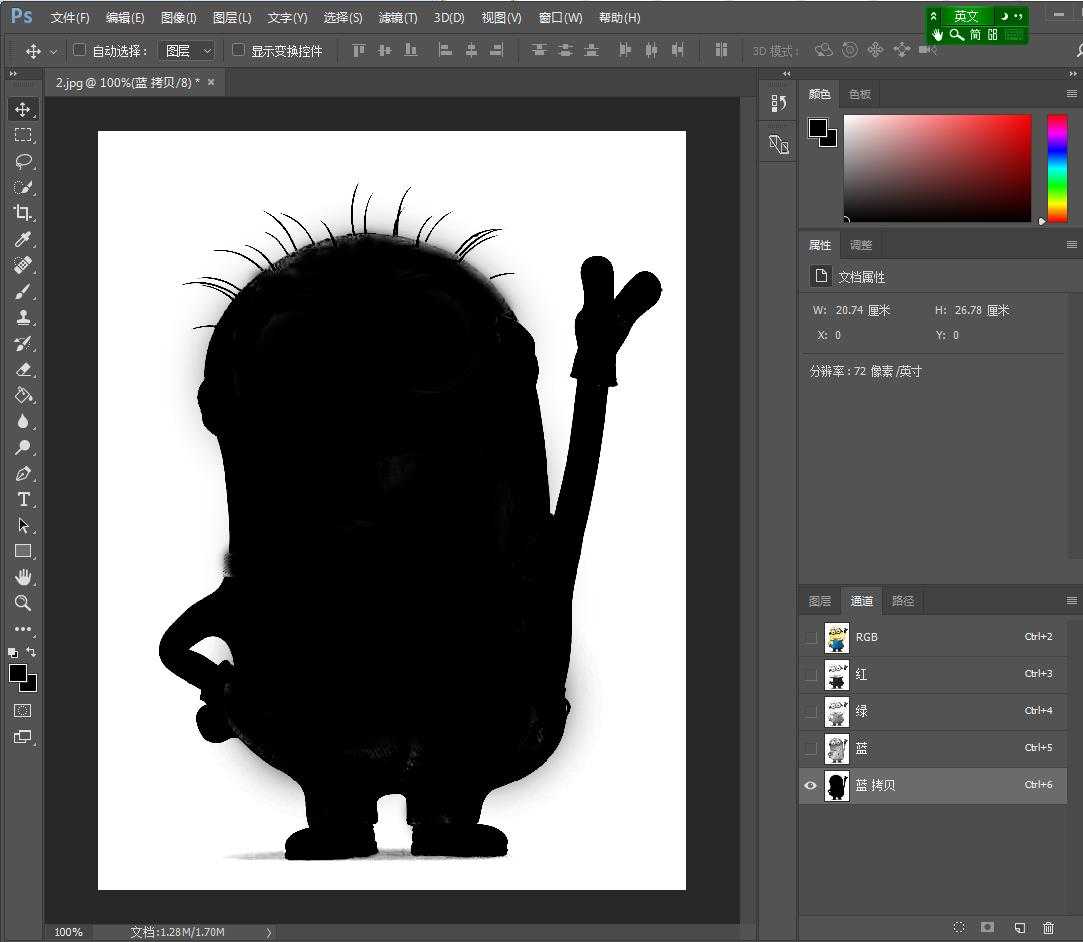
Task: Delete current channel with trash icon
Action: tap(1048, 928)
